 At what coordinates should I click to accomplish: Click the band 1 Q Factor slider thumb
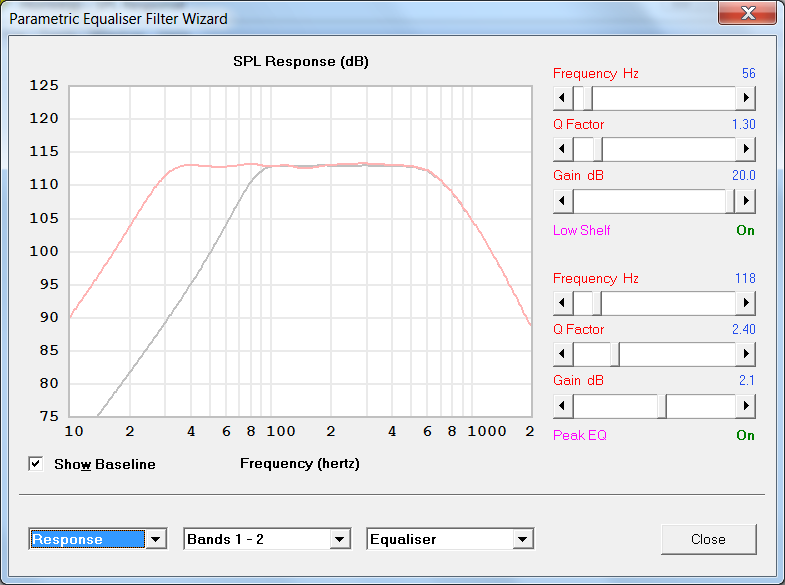point(598,149)
